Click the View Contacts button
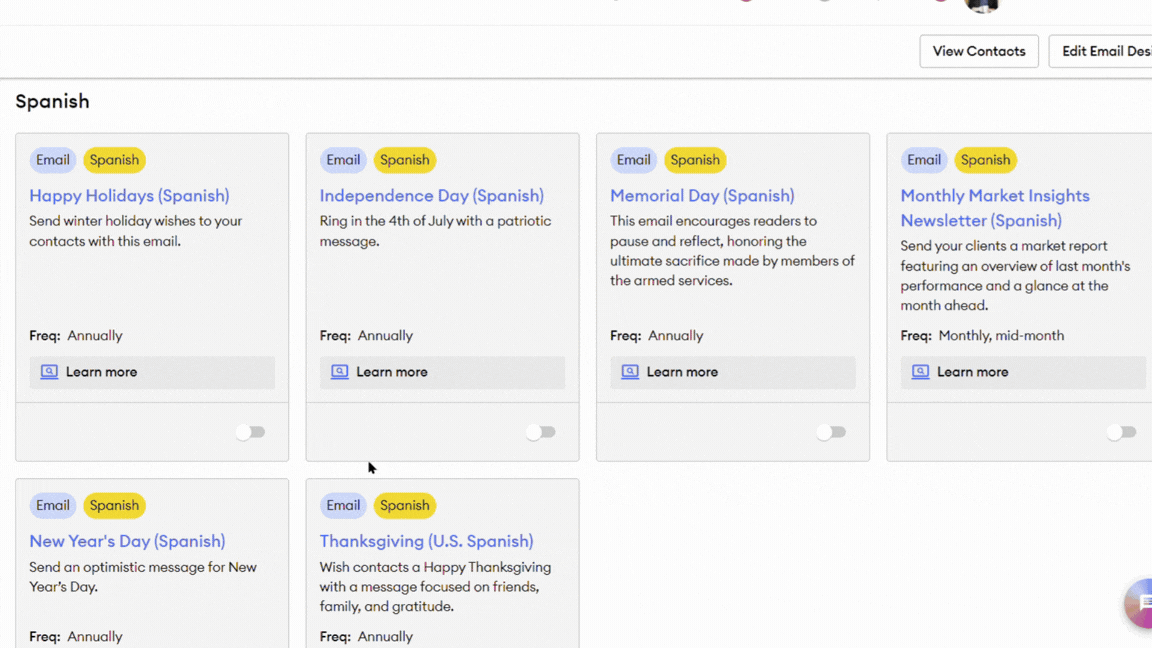Viewport: 1152px width, 648px height. (978, 51)
